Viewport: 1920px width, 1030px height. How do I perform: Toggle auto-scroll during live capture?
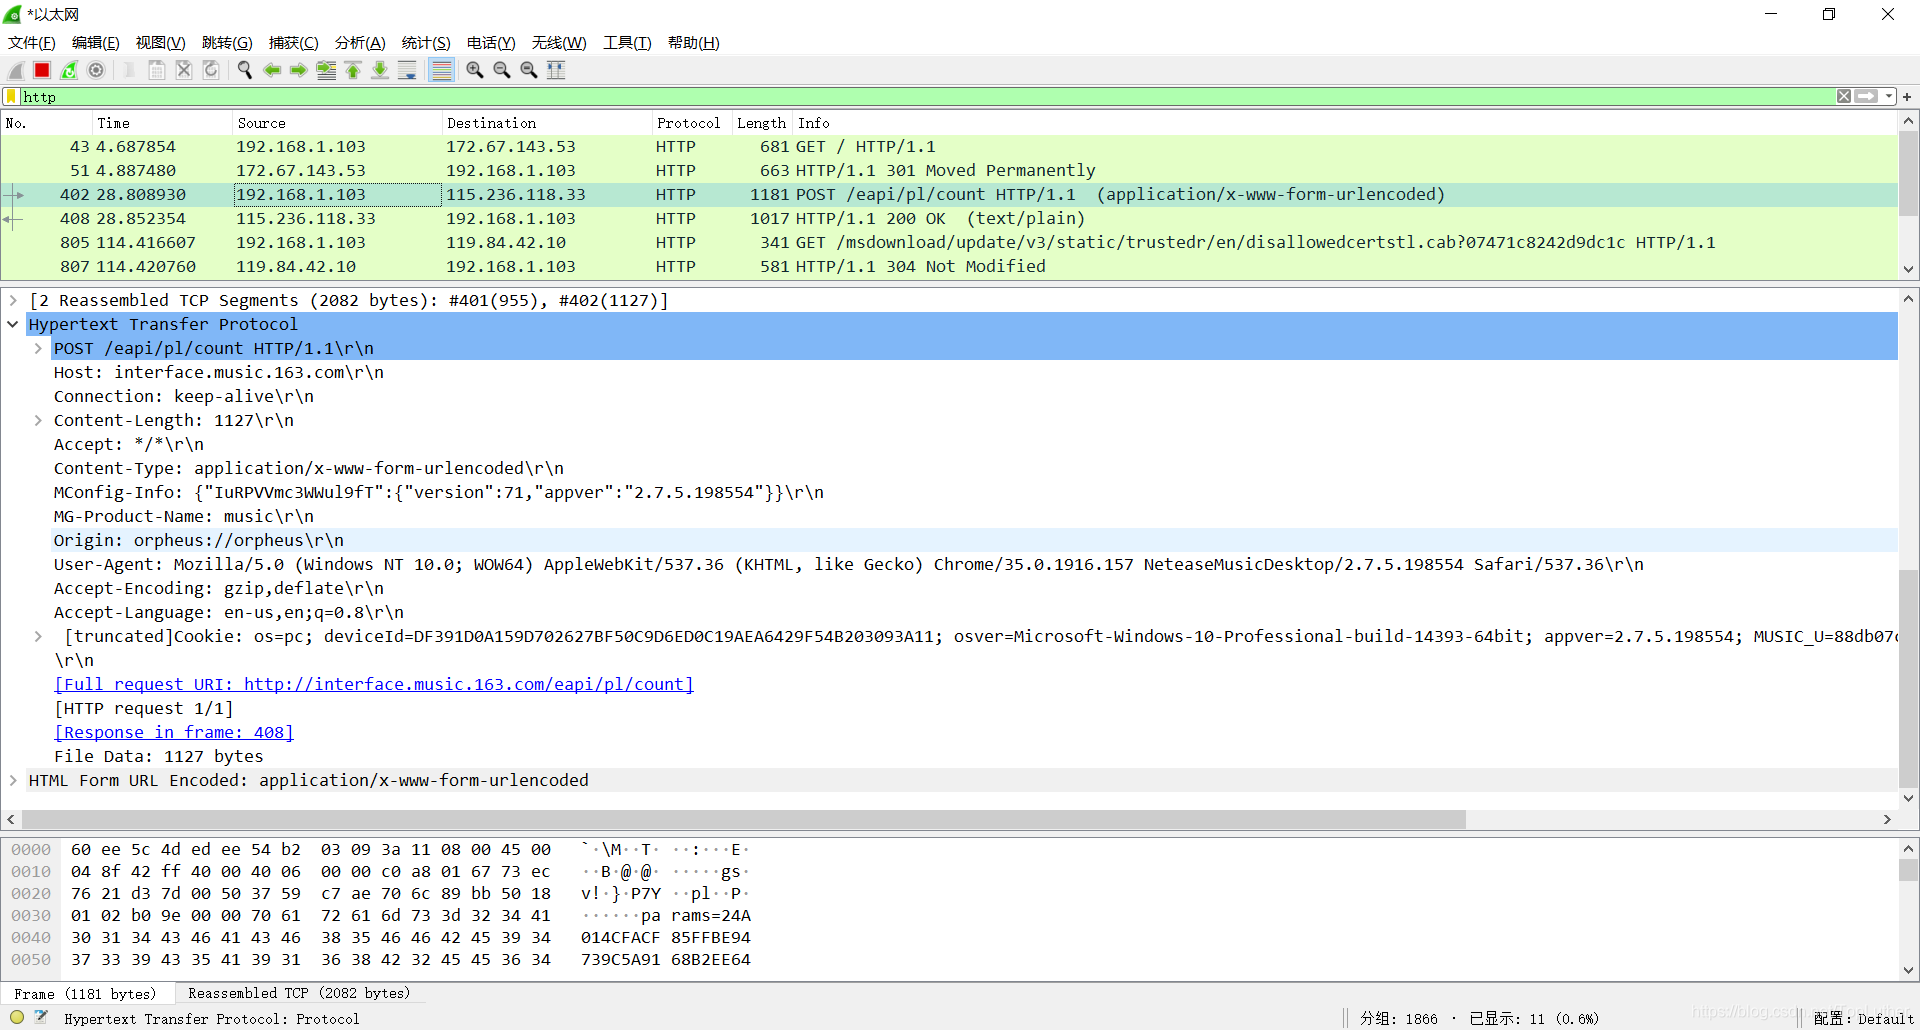(407, 70)
